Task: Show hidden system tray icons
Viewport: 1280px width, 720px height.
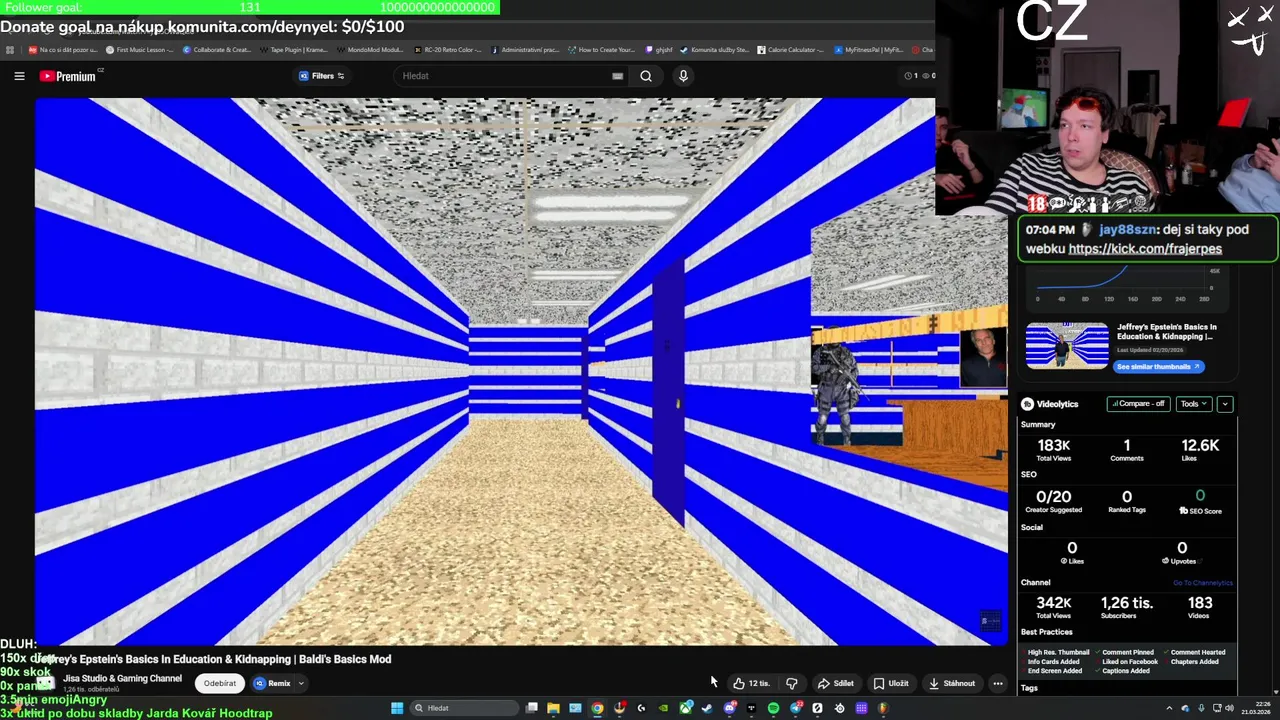Action: [1169, 708]
